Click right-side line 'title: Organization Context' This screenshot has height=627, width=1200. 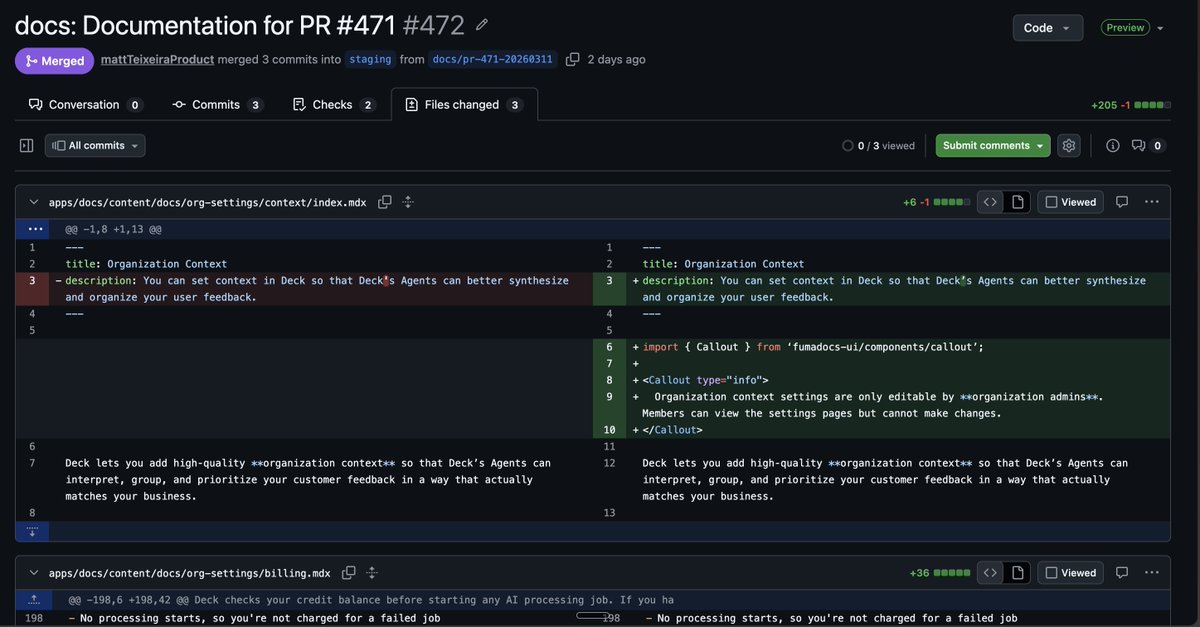pyautogui.click(x=723, y=264)
